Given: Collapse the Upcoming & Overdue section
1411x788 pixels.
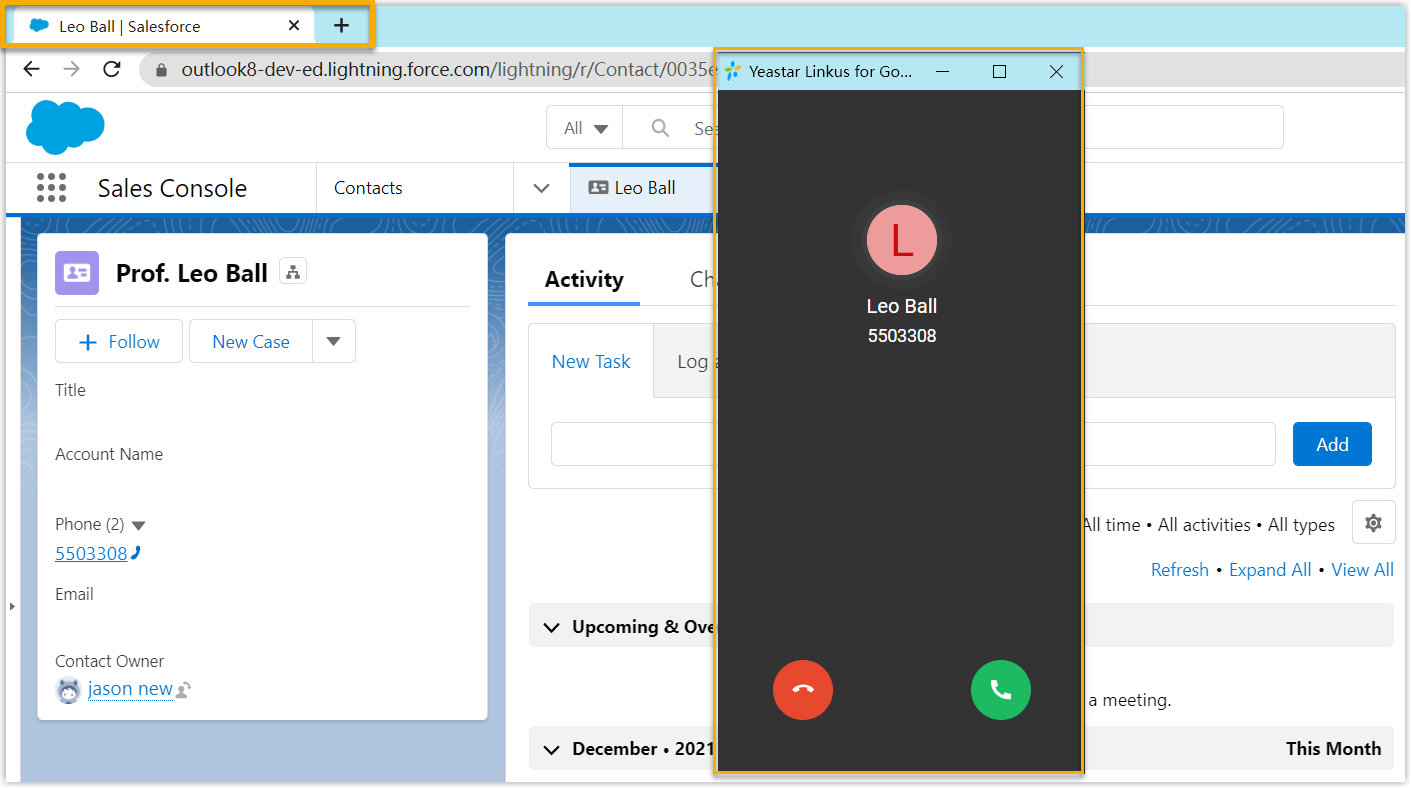Looking at the screenshot, I should (x=550, y=627).
